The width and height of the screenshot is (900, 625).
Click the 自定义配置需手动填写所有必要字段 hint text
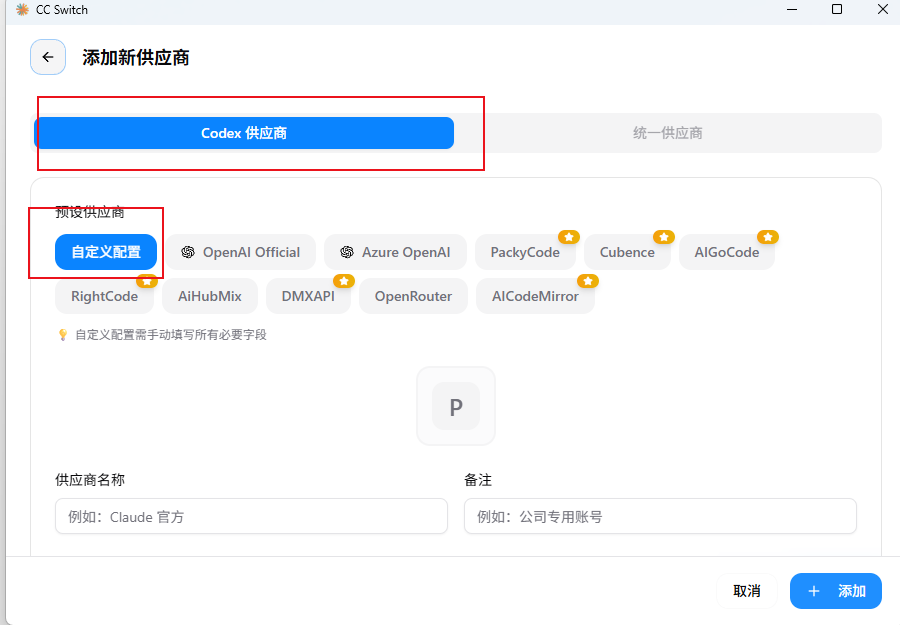coord(171,335)
